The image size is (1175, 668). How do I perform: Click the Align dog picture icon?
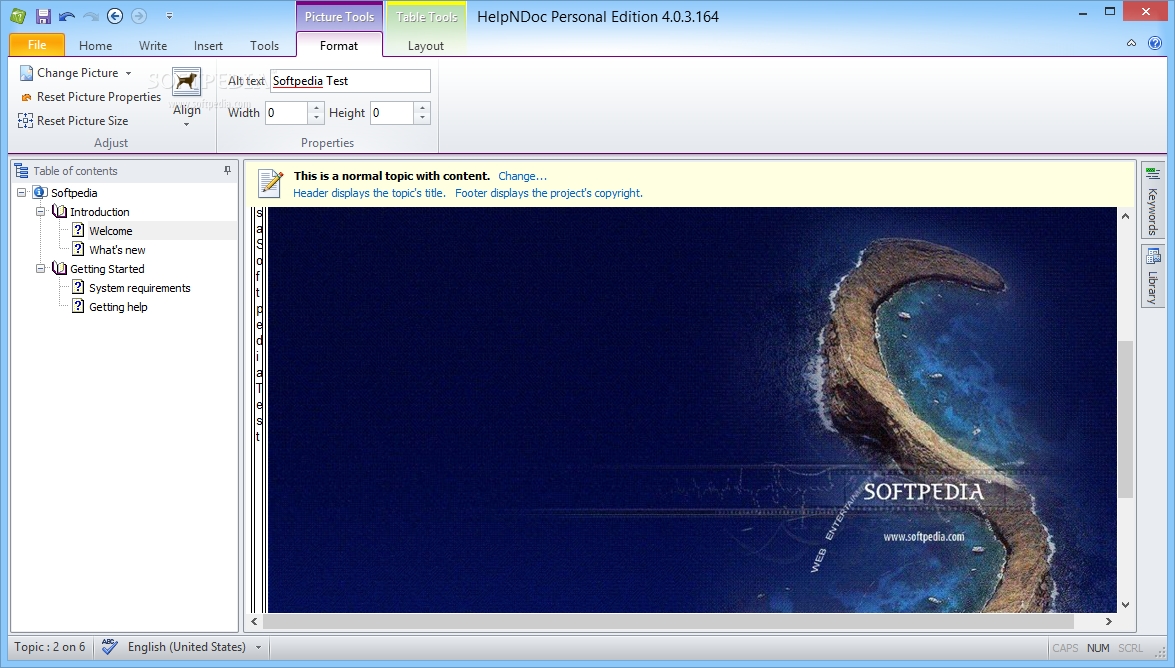[186, 81]
